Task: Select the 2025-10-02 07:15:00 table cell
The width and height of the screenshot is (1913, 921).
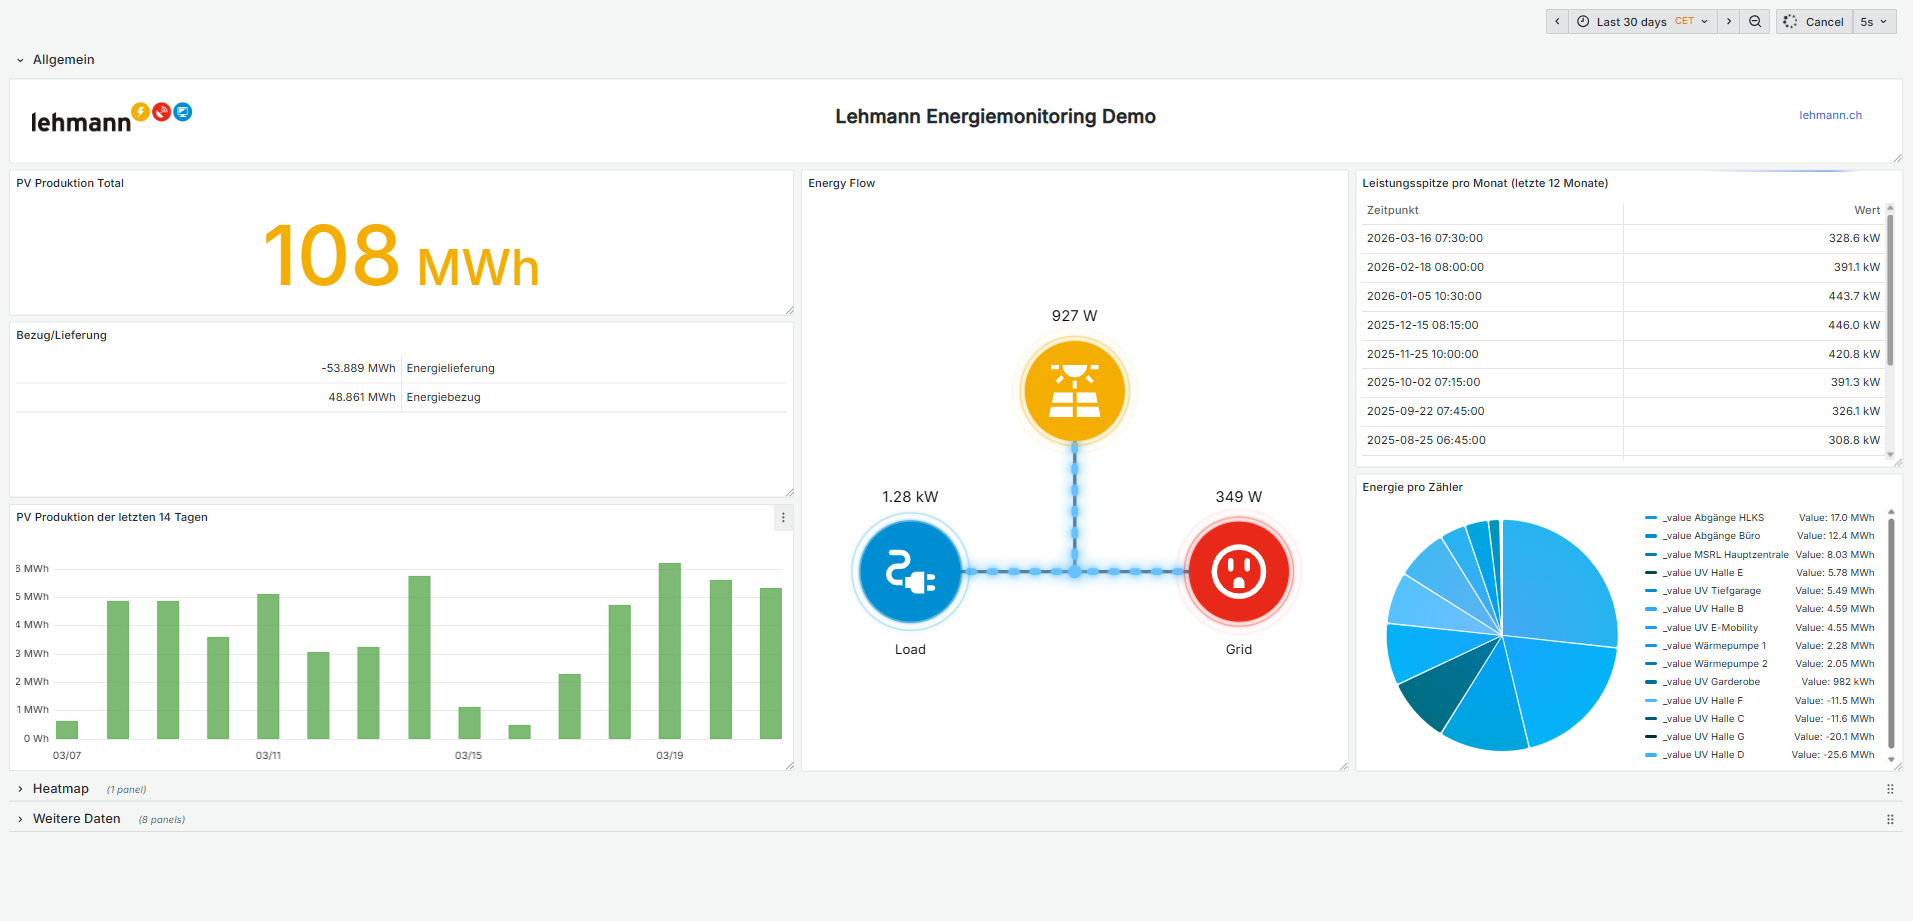Action: tap(1423, 382)
